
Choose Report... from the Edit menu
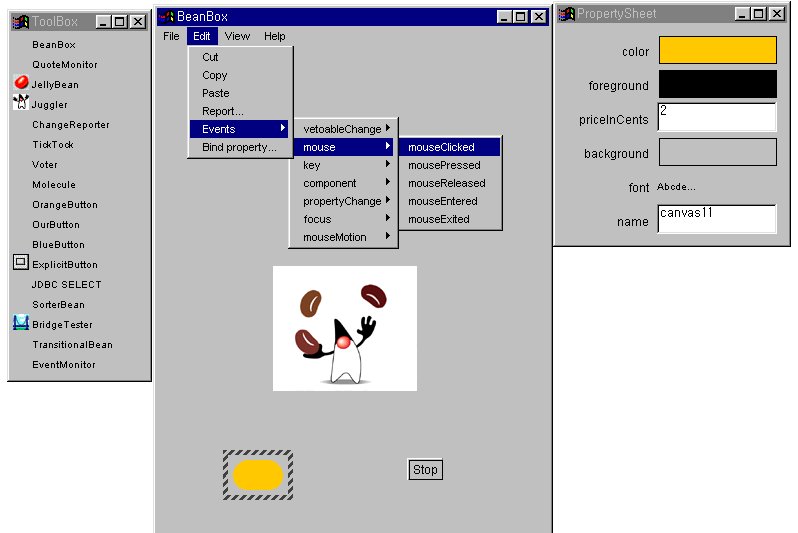[x=240, y=111]
